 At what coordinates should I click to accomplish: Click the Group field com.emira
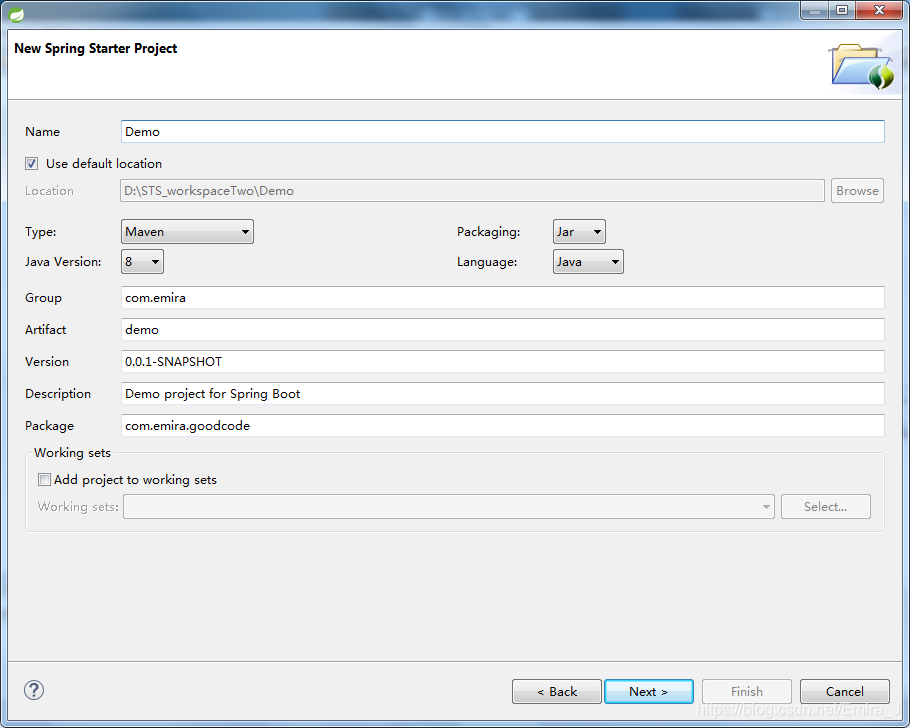[503, 298]
